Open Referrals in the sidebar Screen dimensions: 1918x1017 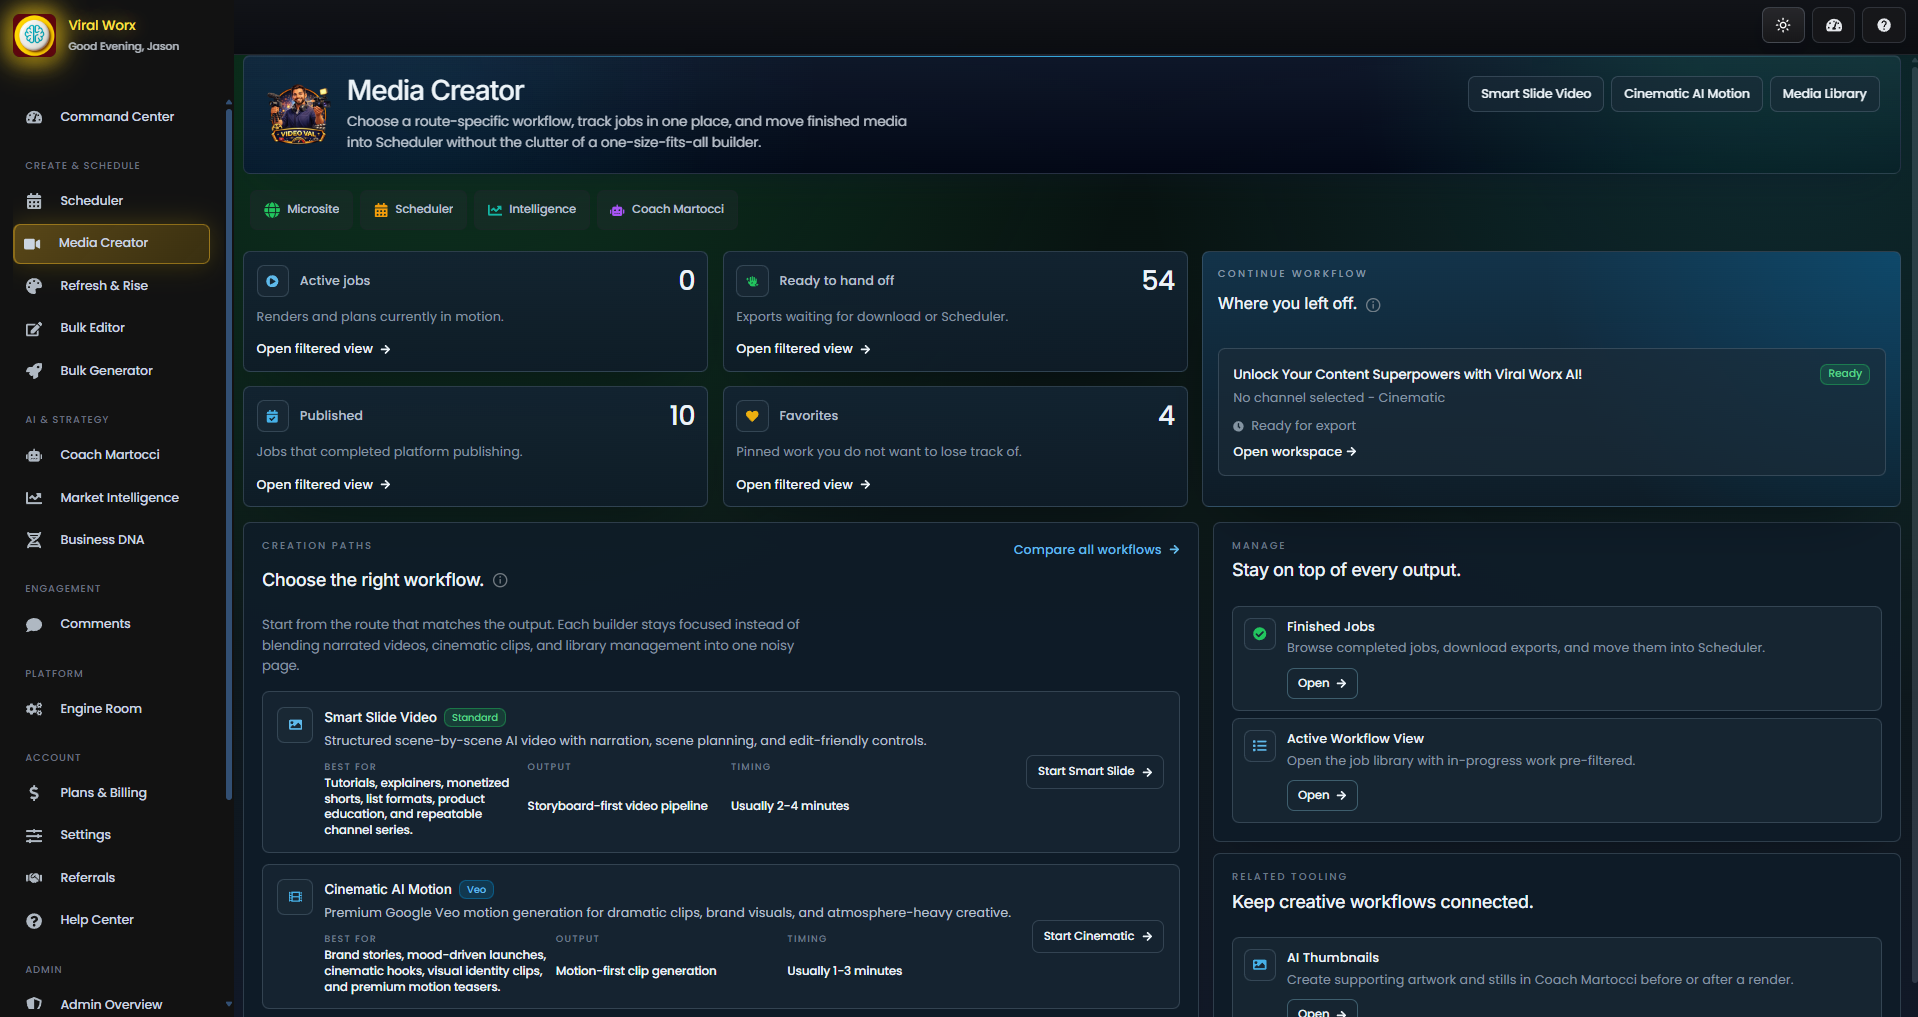(x=112, y=878)
